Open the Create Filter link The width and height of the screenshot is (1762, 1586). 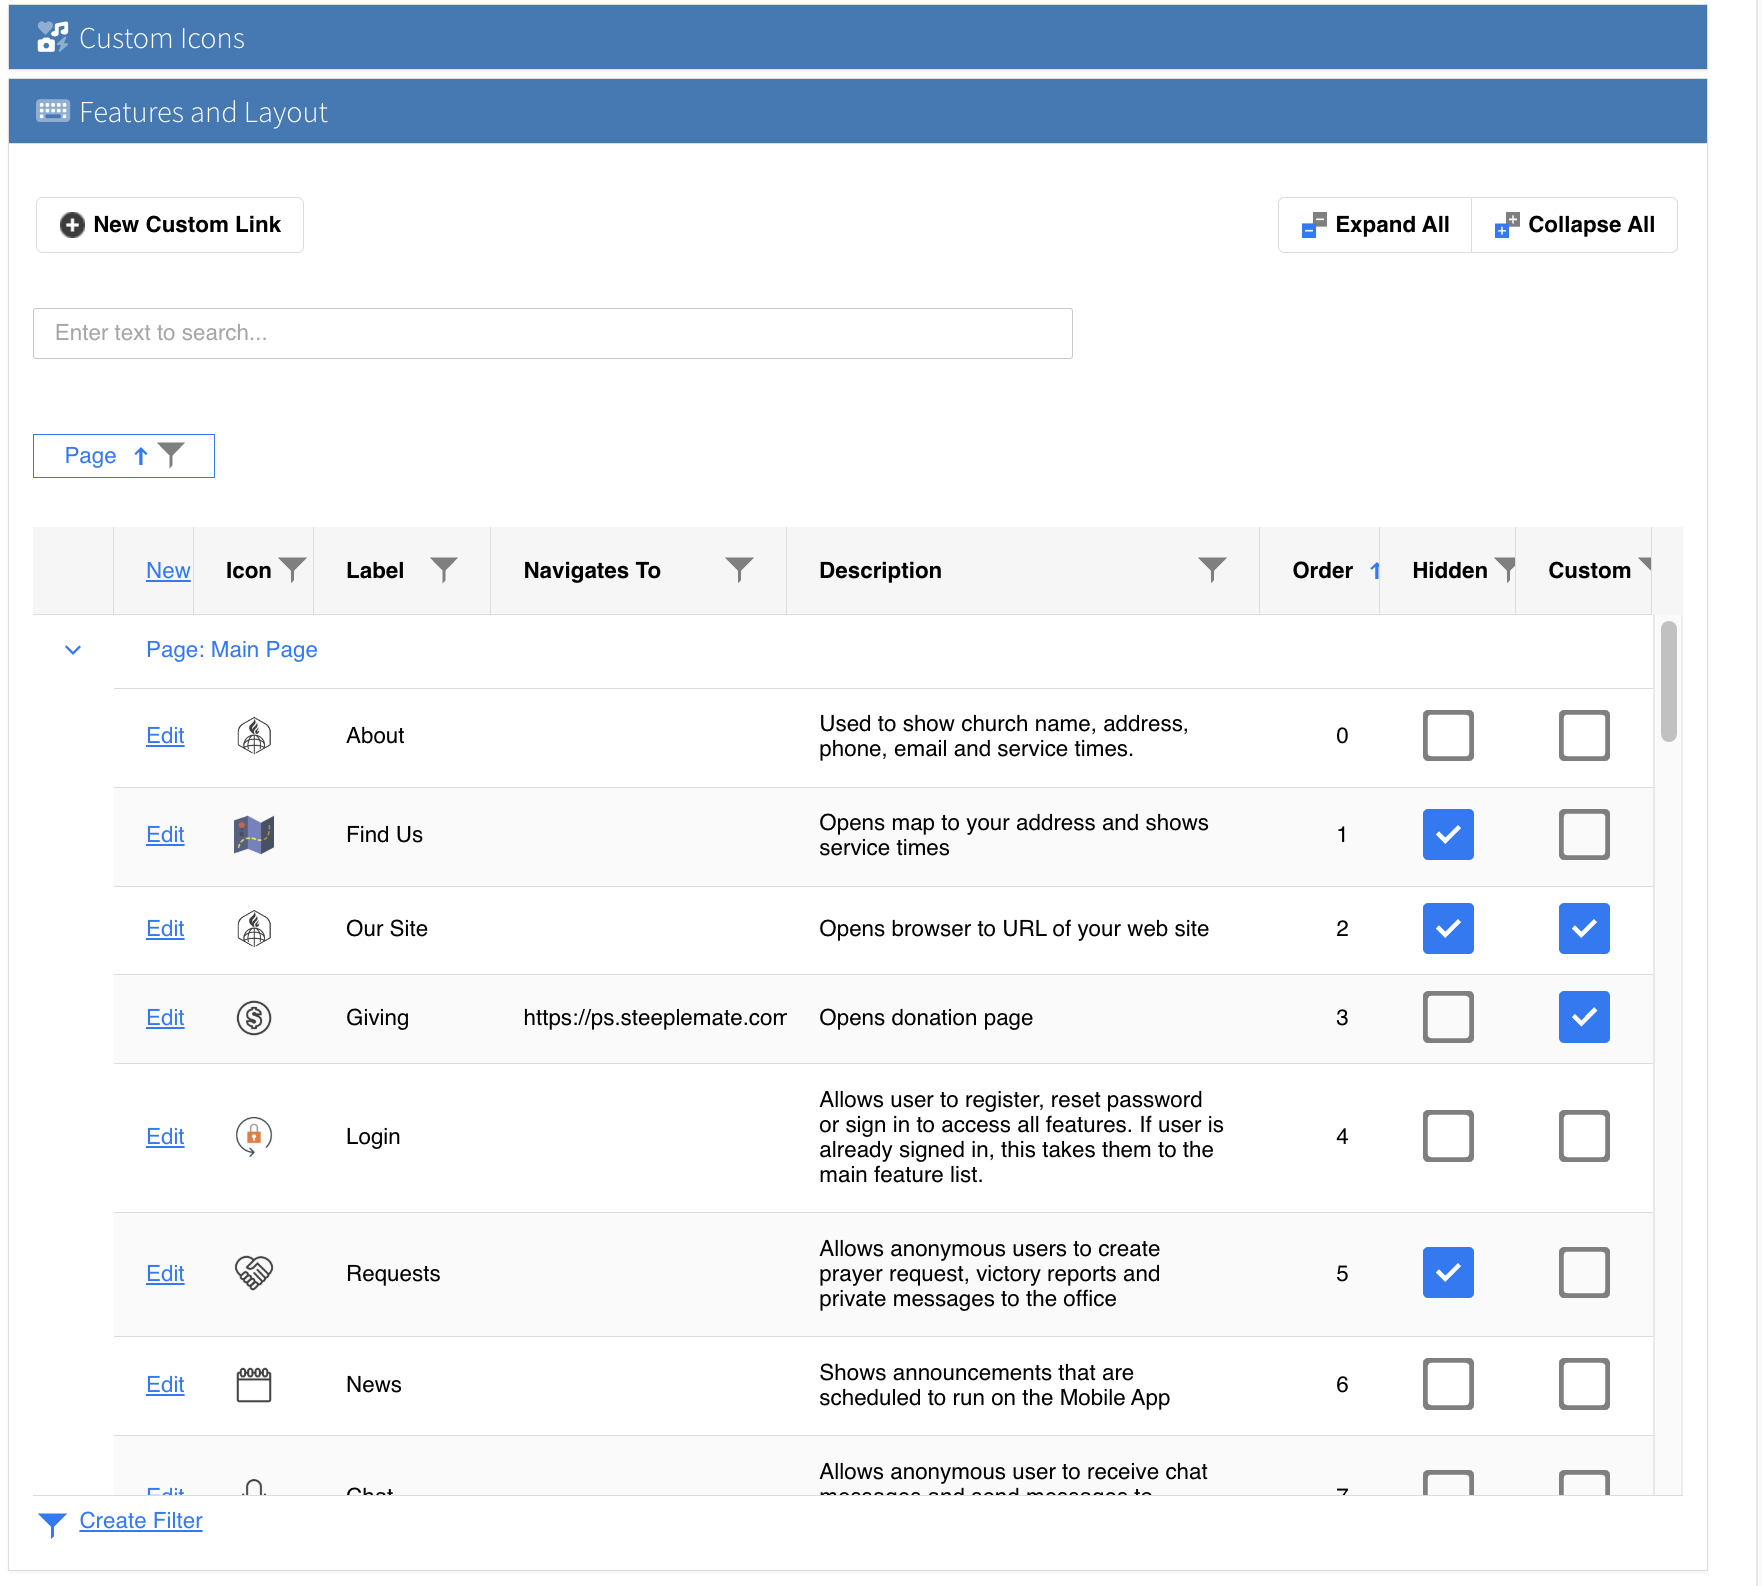141,1520
